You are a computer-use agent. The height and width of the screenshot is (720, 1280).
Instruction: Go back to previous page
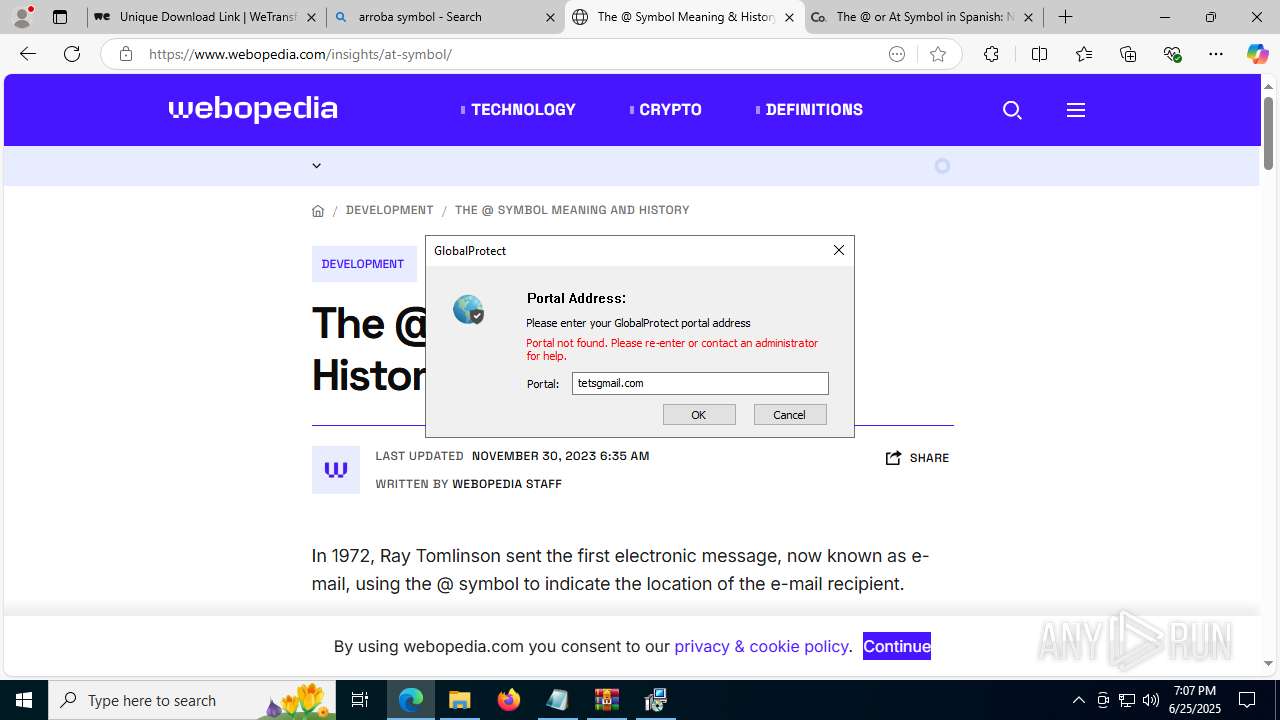(28, 54)
